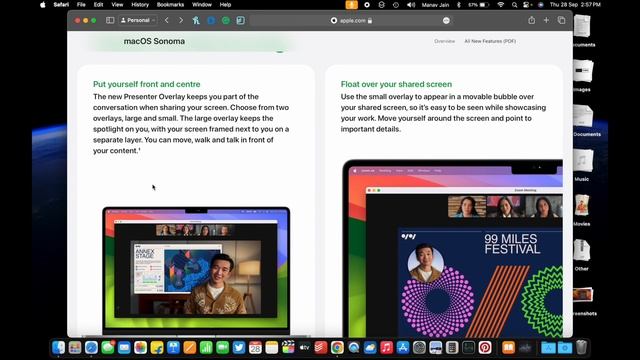
Task: Go back to the previous page
Action: pyautogui.click(x=167, y=20)
